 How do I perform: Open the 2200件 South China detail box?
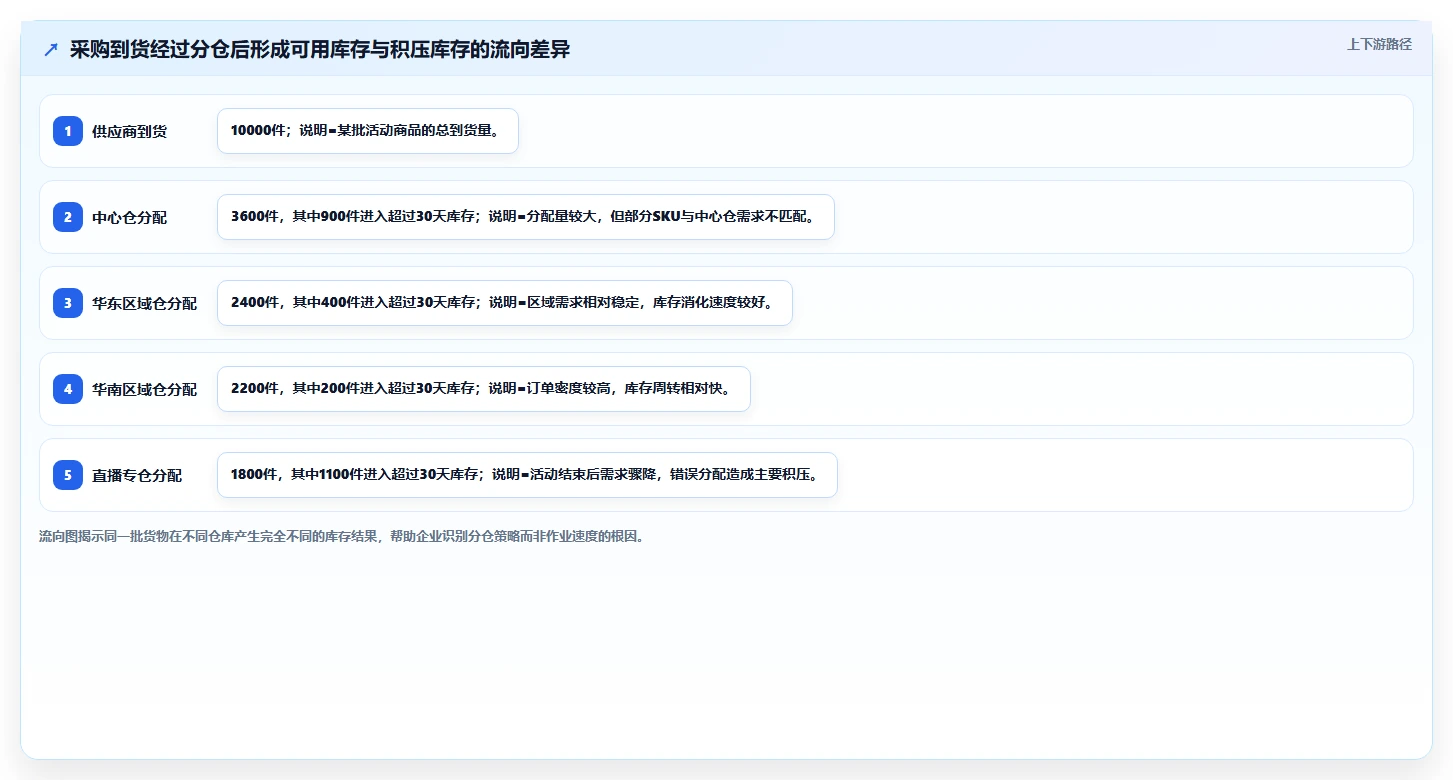pyautogui.click(x=484, y=389)
